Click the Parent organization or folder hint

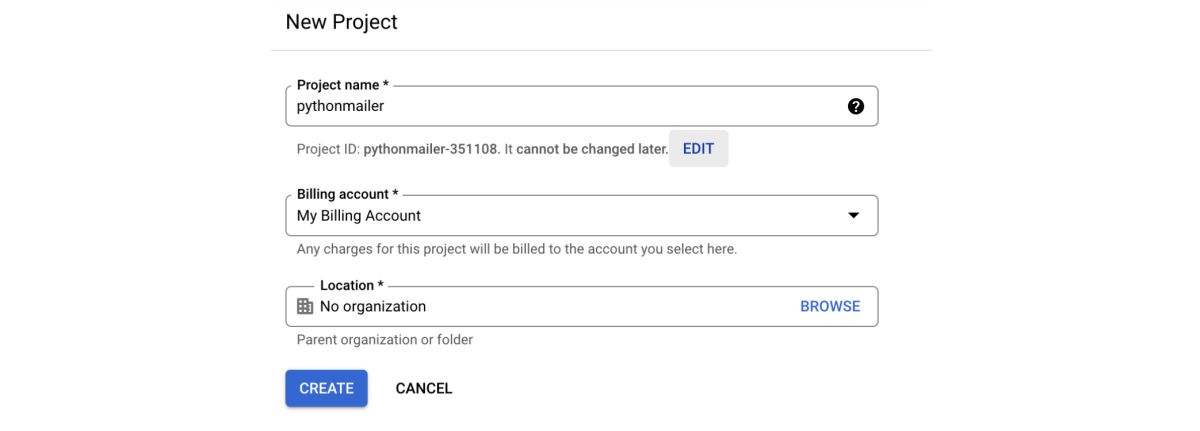(384, 340)
